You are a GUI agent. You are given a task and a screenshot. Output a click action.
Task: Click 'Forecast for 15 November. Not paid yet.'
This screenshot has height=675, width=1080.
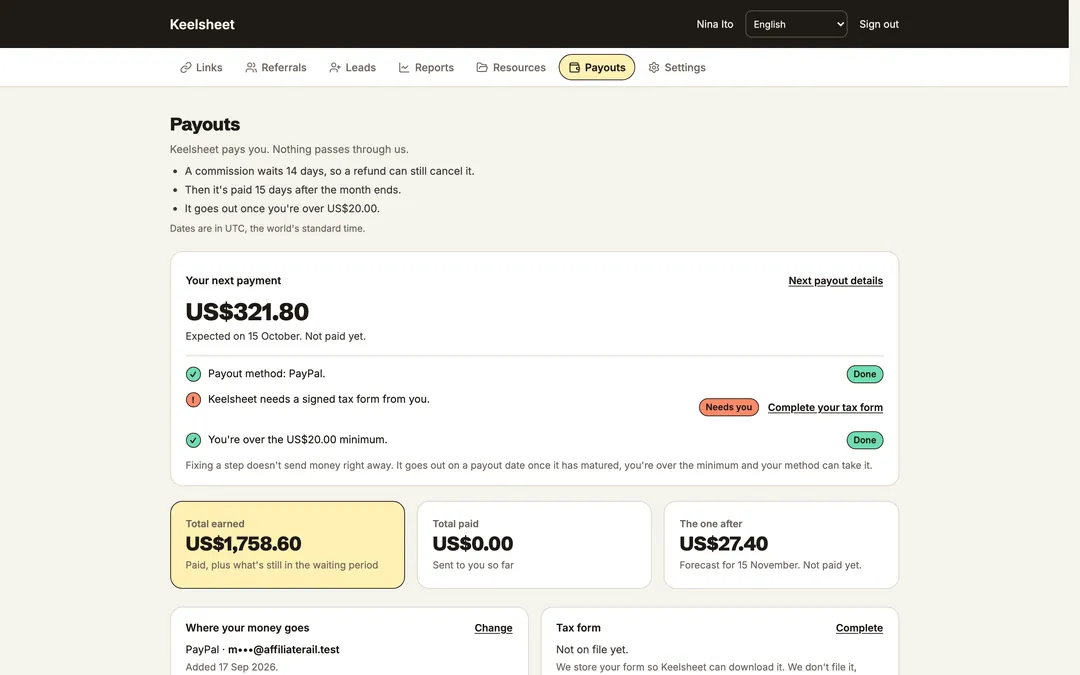pyautogui.click(x=770, y=565)
